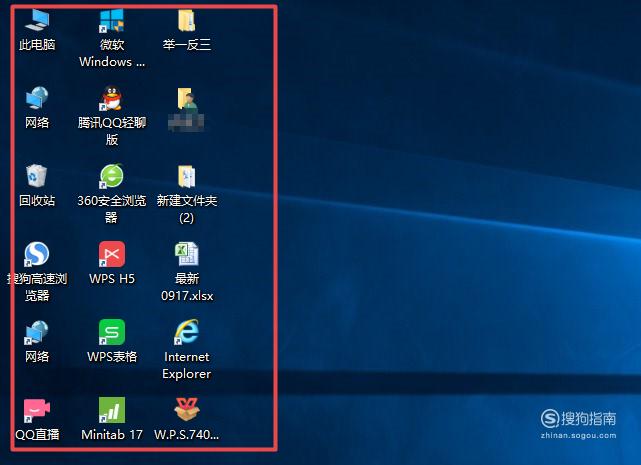Select the 回收站 recycle bin icon
The image size is (641, 465).
point(37,176)
